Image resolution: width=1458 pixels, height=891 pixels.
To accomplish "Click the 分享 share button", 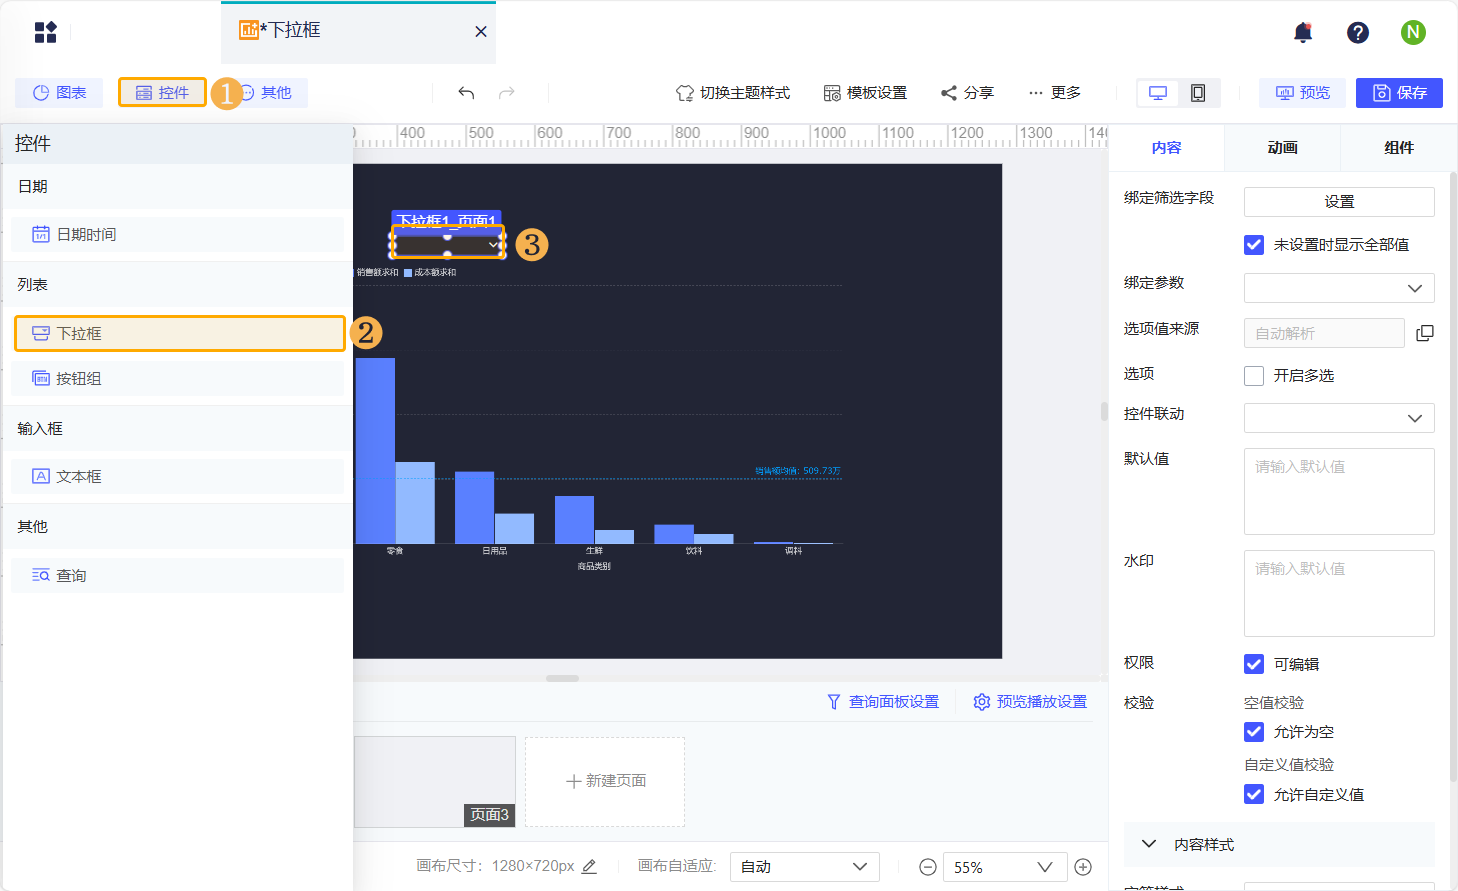I will [x=967, y=93].
